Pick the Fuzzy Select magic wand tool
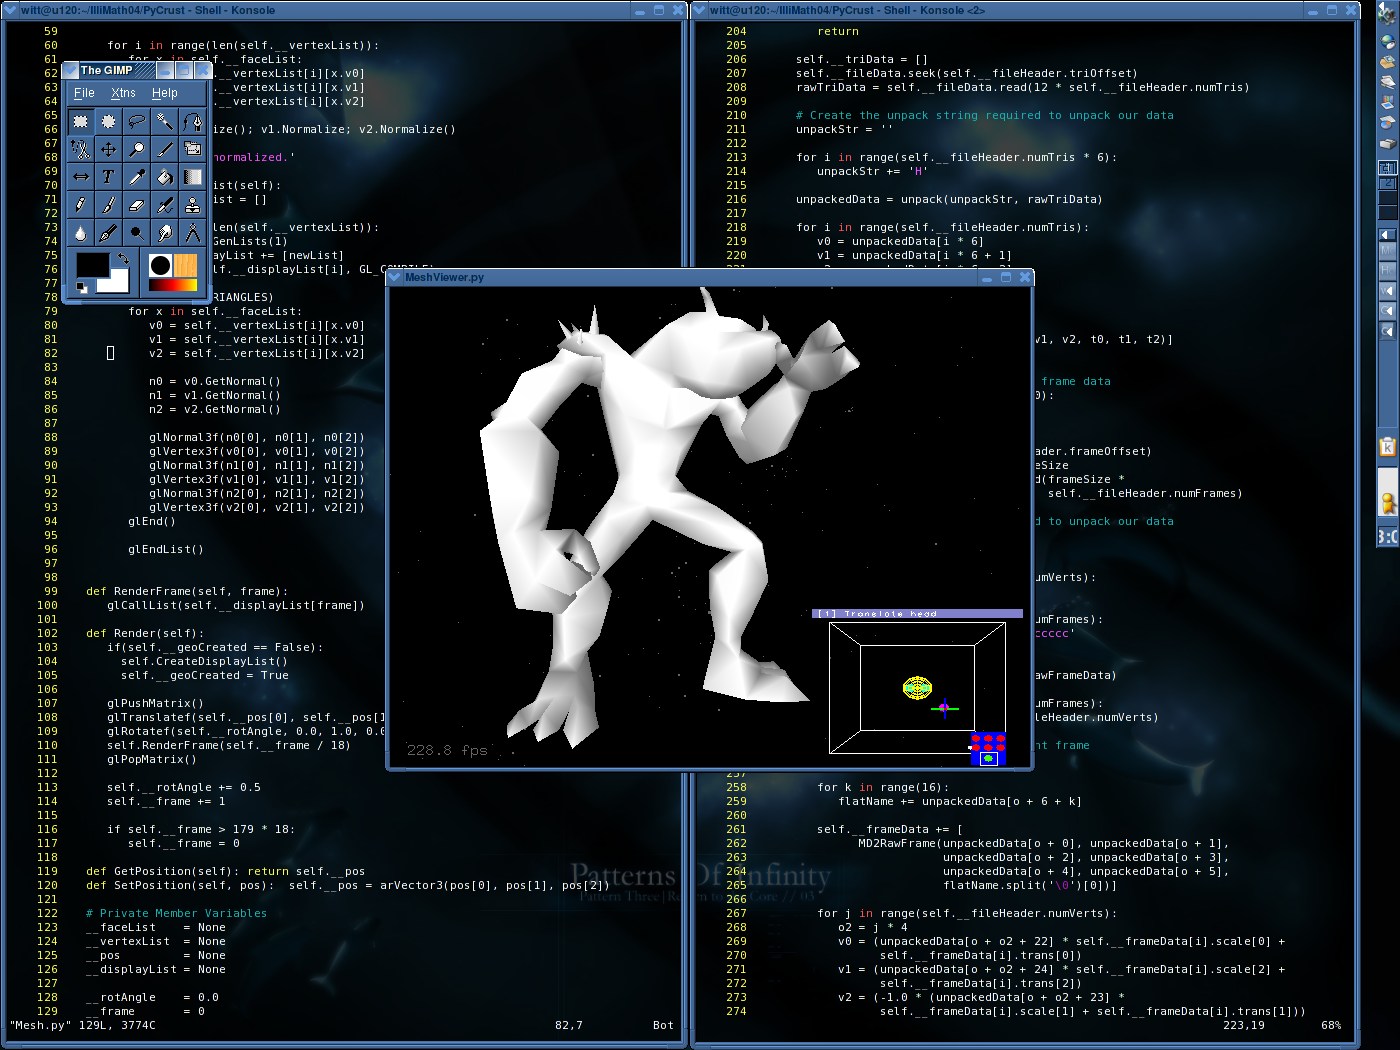This screenshot has width=1400, height=1050. pyautogui.click(x=164, y=122)
